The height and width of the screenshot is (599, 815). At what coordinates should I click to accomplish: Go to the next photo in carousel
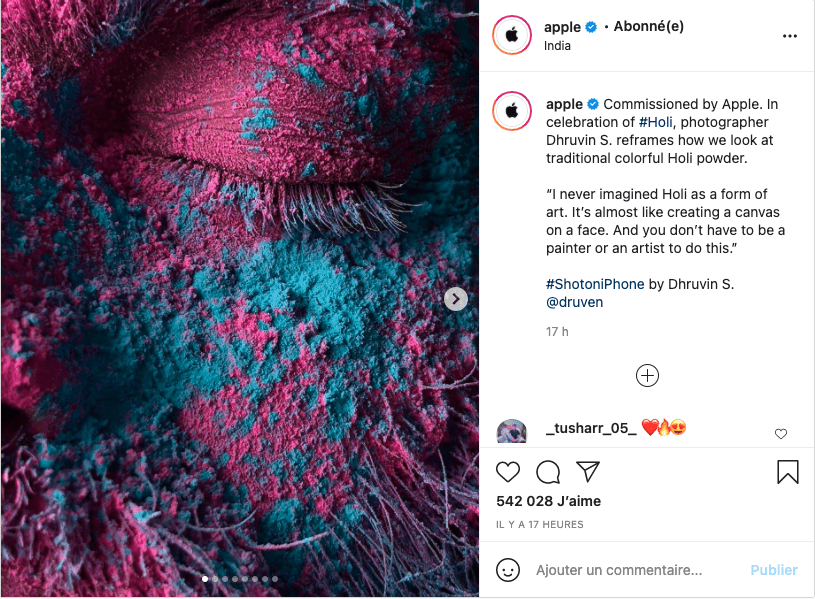point(456,299)
